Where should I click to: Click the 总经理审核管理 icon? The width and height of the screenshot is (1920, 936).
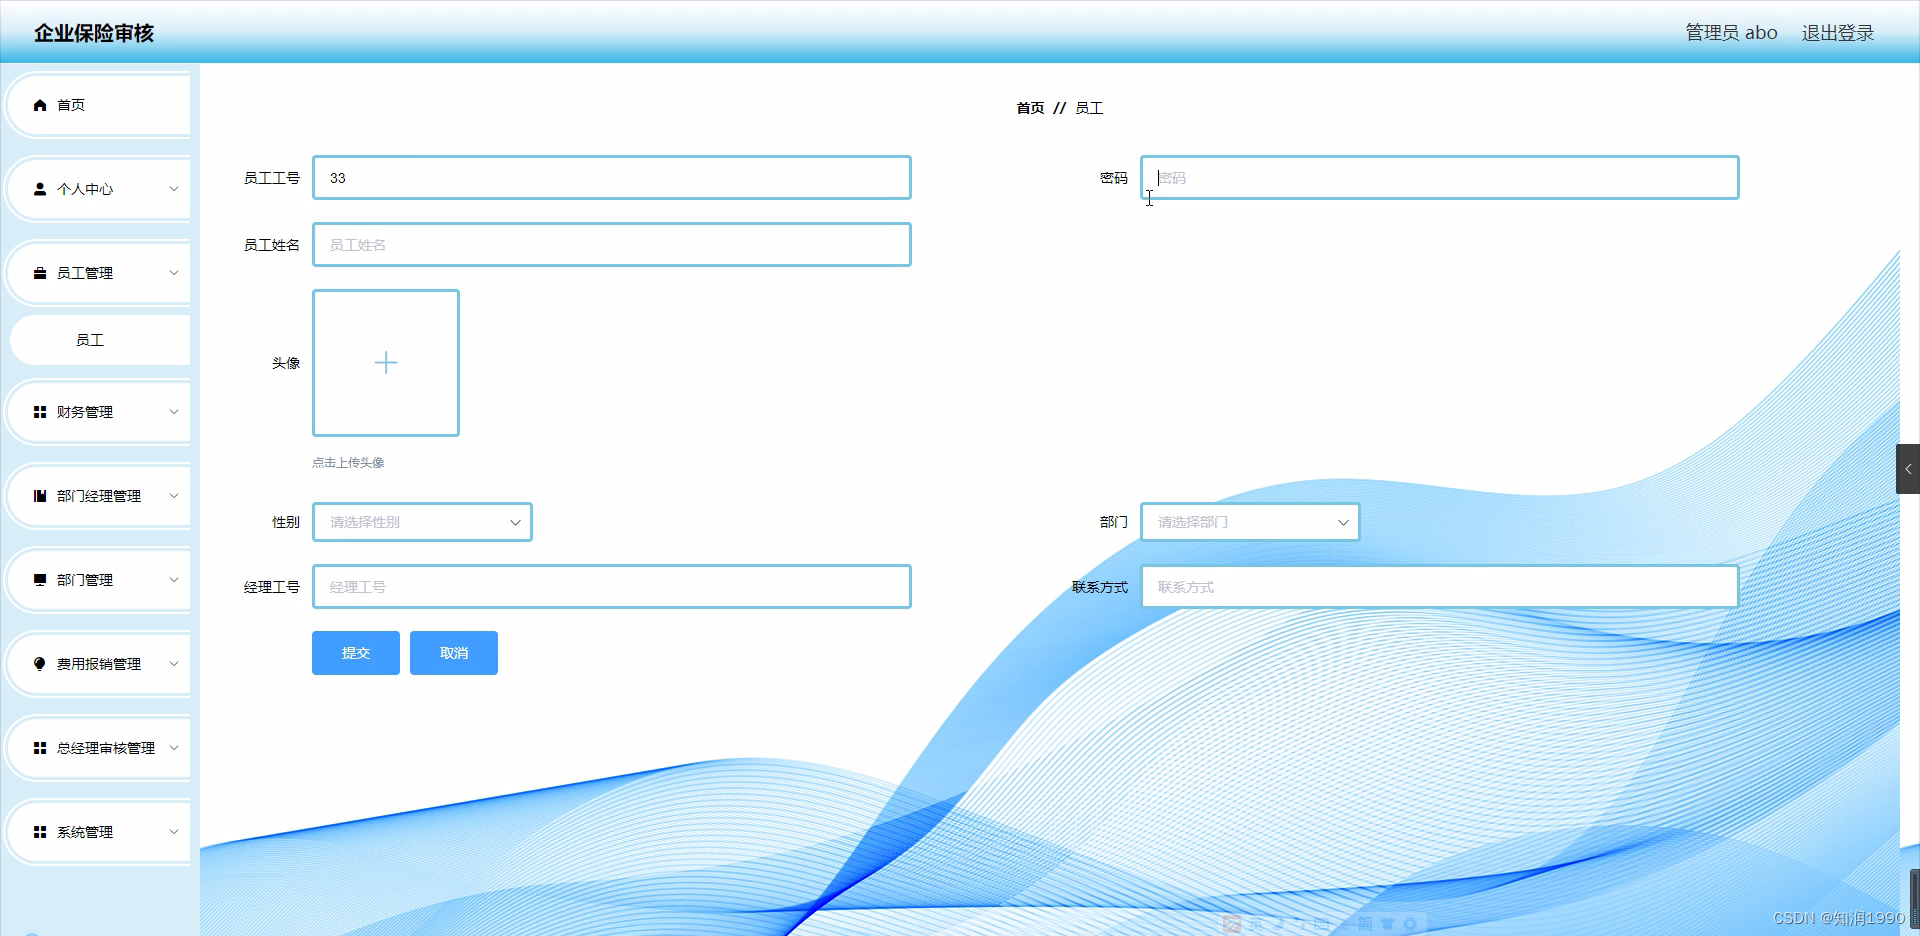pyautogui.click(x=40, y=748)
